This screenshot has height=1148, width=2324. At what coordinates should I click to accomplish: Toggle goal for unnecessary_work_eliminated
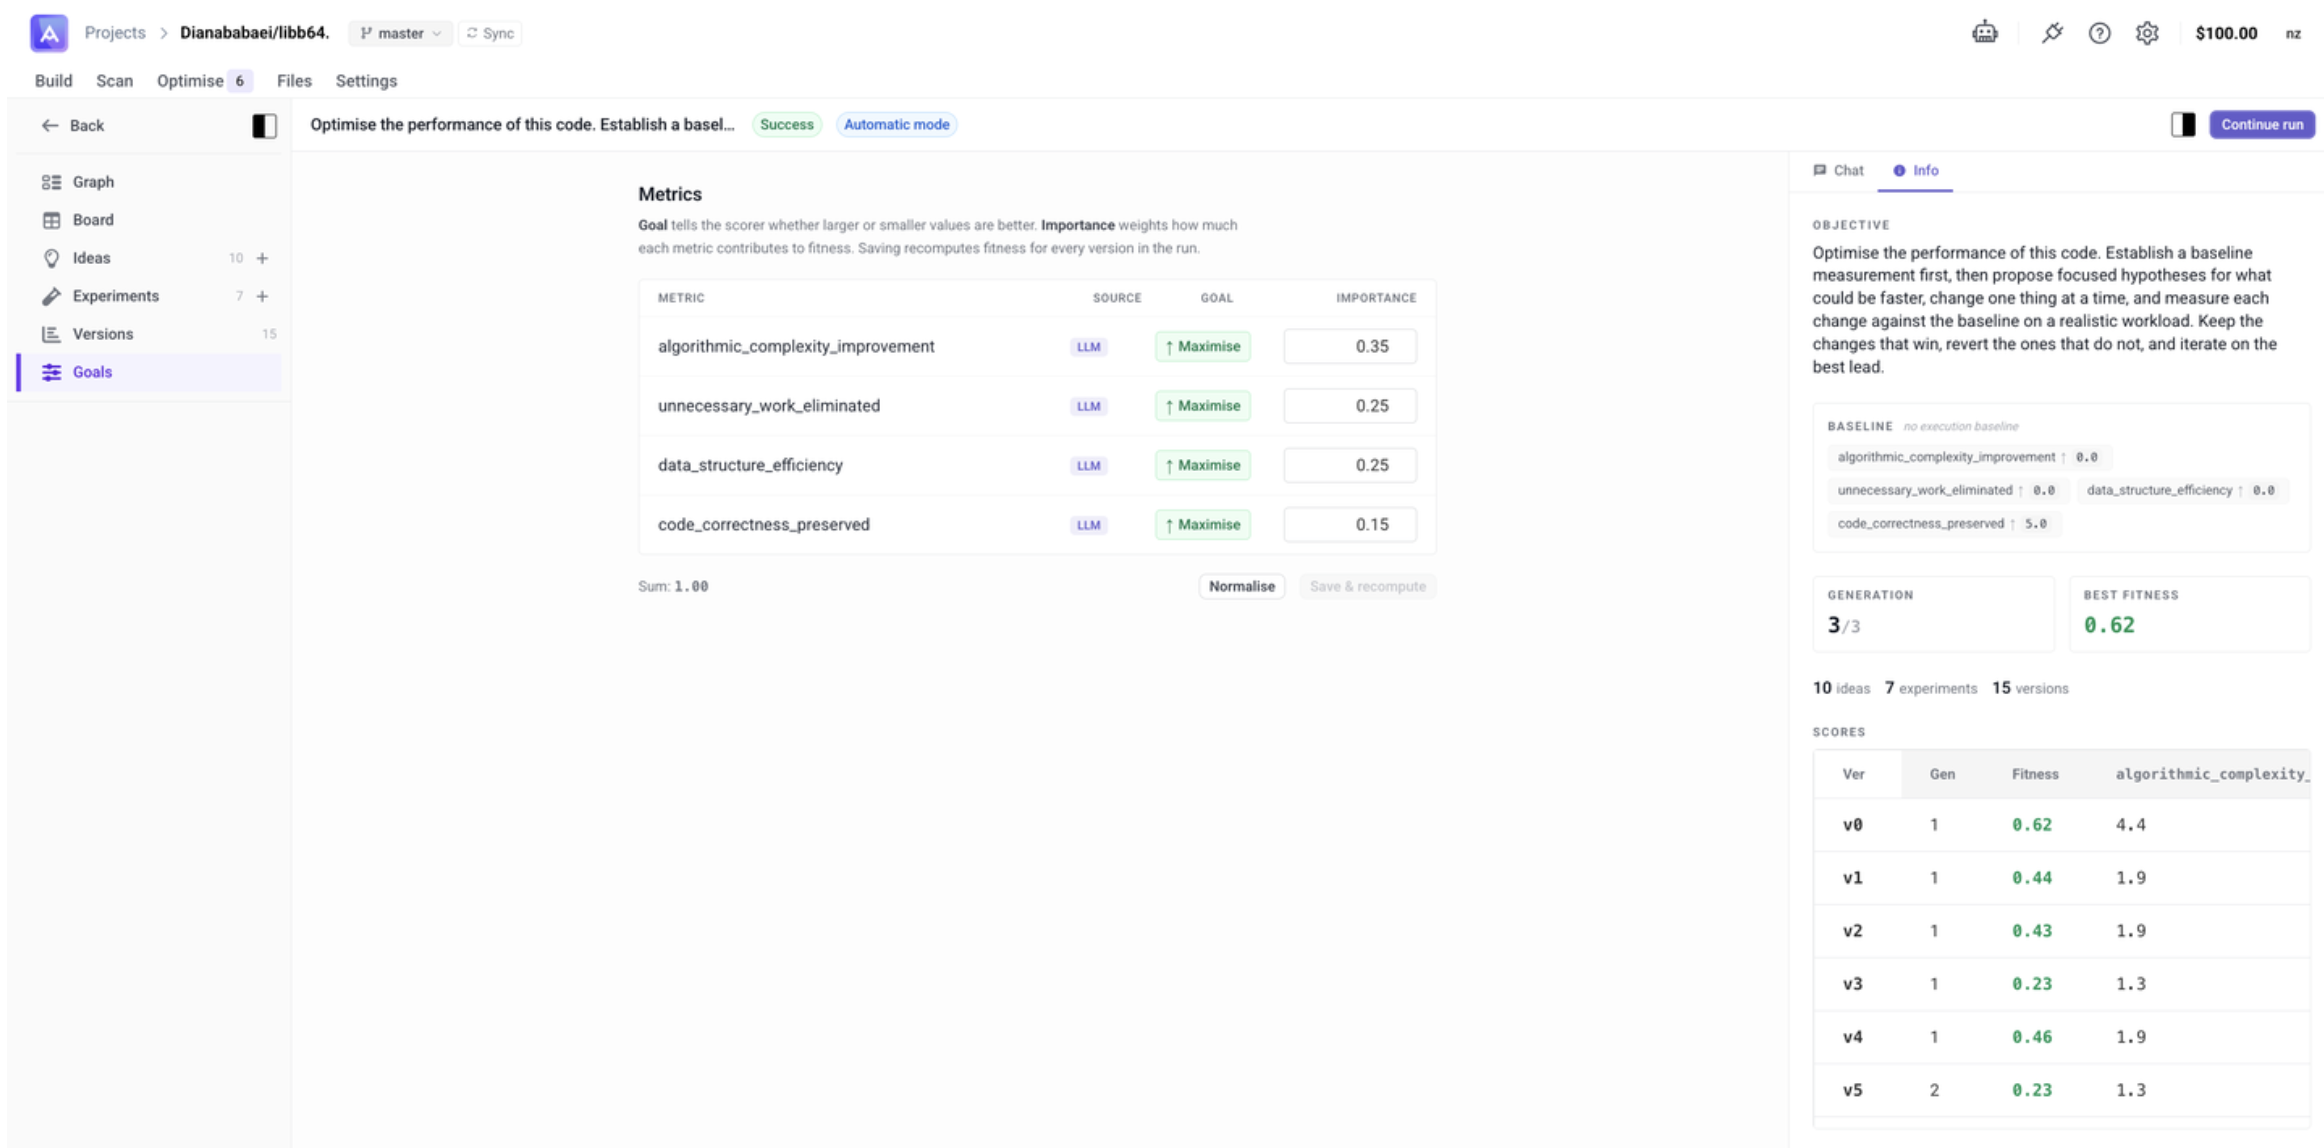pyautogui.click(x=1203, y=405)
